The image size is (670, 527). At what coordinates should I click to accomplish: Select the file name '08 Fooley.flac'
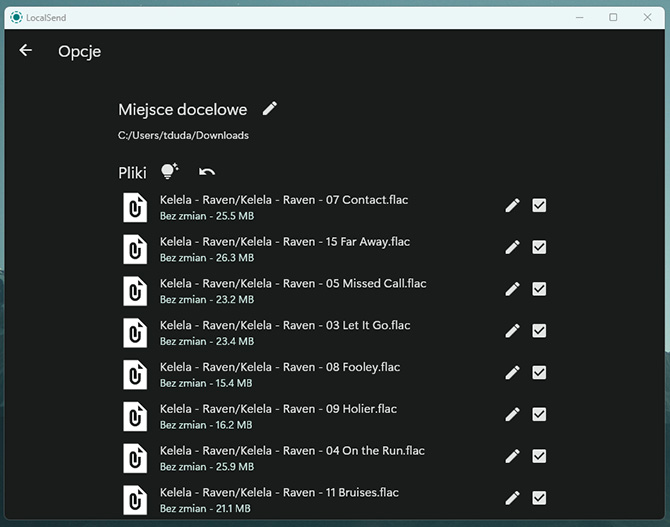(x=363, y=368)
